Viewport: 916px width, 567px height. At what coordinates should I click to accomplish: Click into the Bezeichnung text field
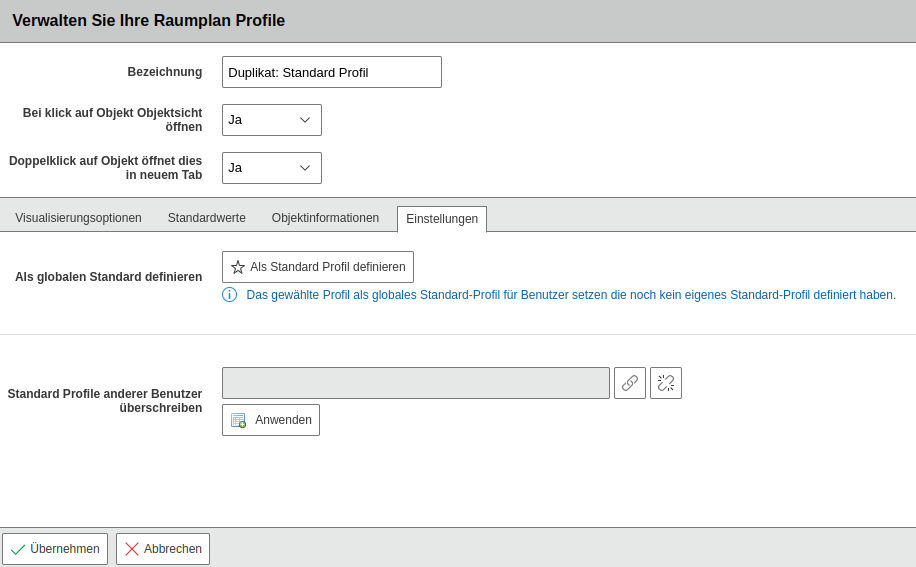(x=332, y=72)
